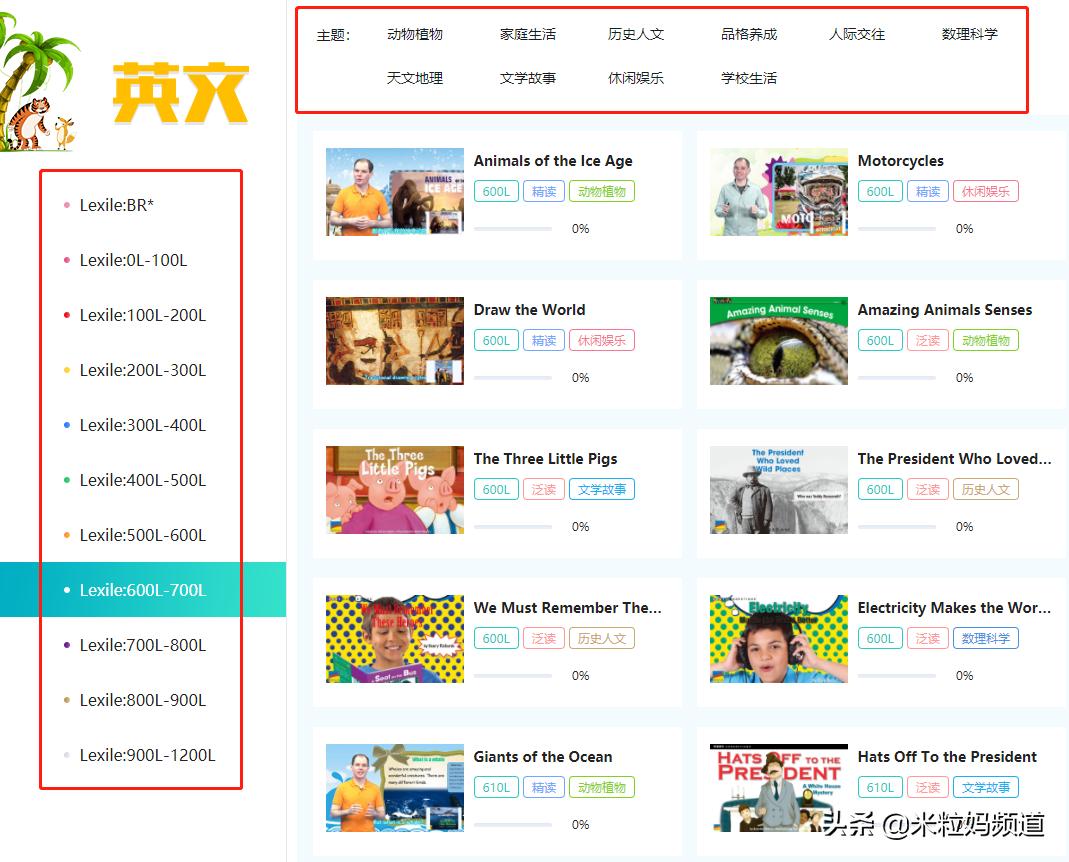Viewport: 1069px width, 862px height.
Task: Open Giants of the Ocean thumbnail
Action: [x=394, y=788]
